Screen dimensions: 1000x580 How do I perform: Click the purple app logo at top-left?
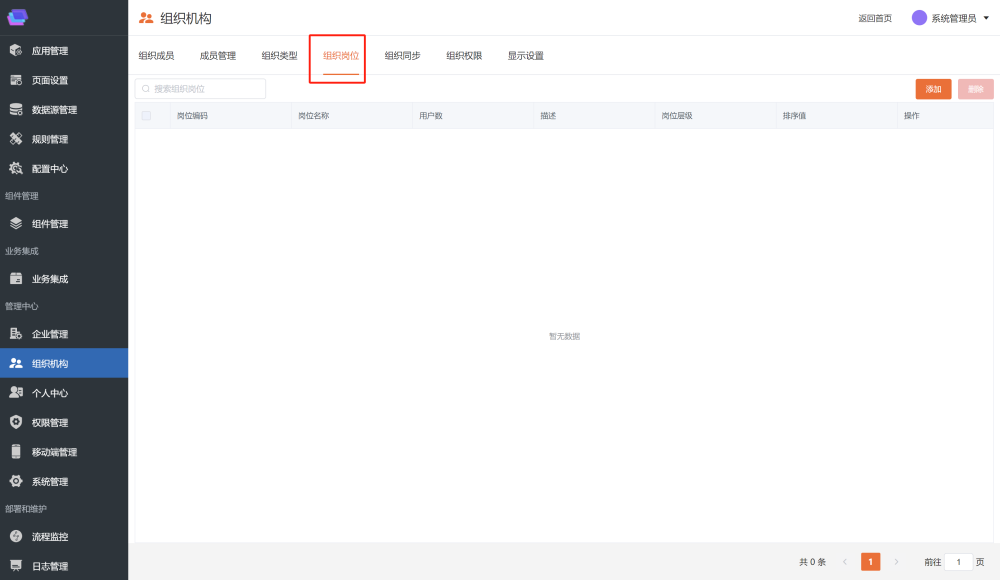coord(18,17)
